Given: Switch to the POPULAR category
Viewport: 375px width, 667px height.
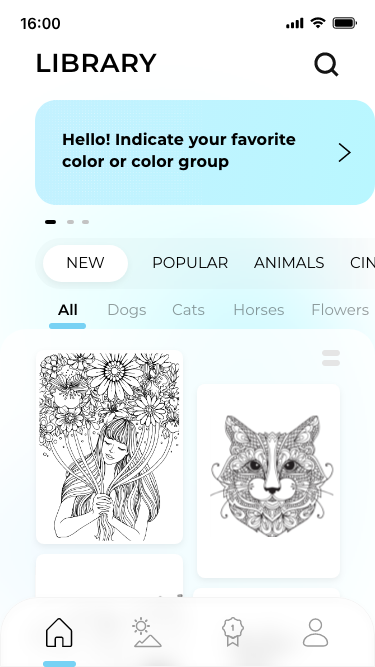Looking at the screenshot, I should tap(190, 263).
